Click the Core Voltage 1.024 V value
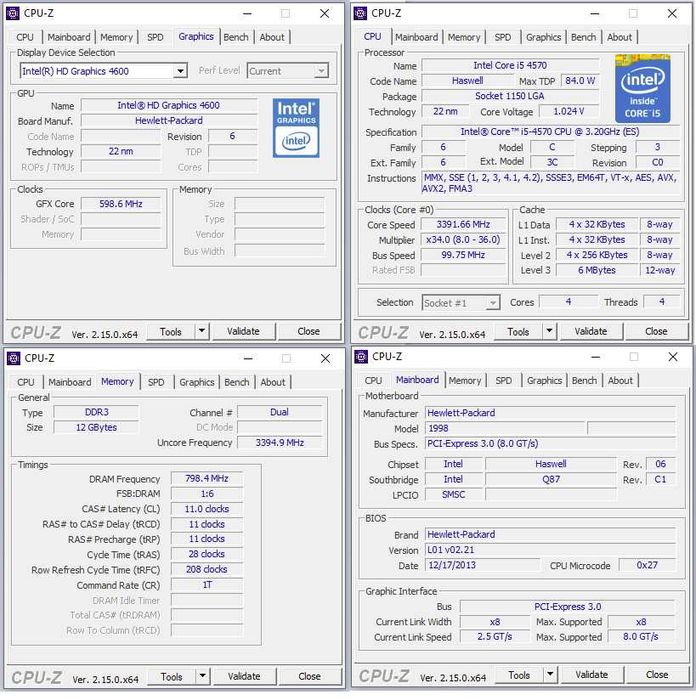 569,111
